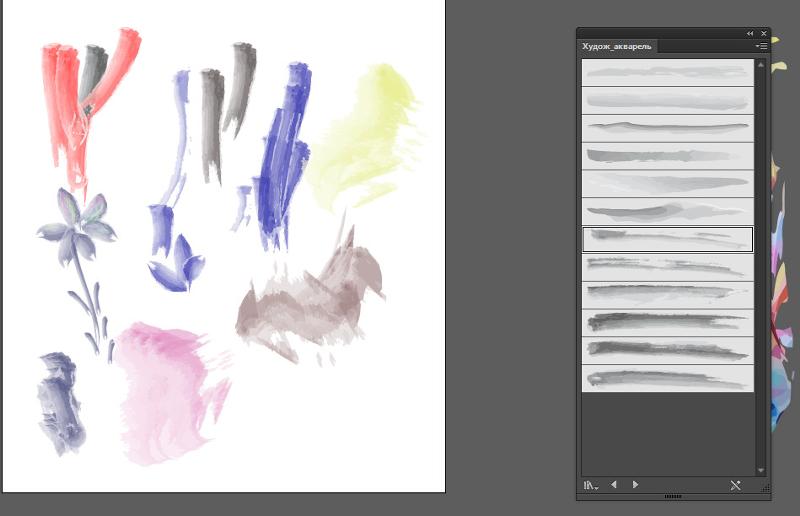Select the eighth brush stroke thumbnail

click(668, 267)
